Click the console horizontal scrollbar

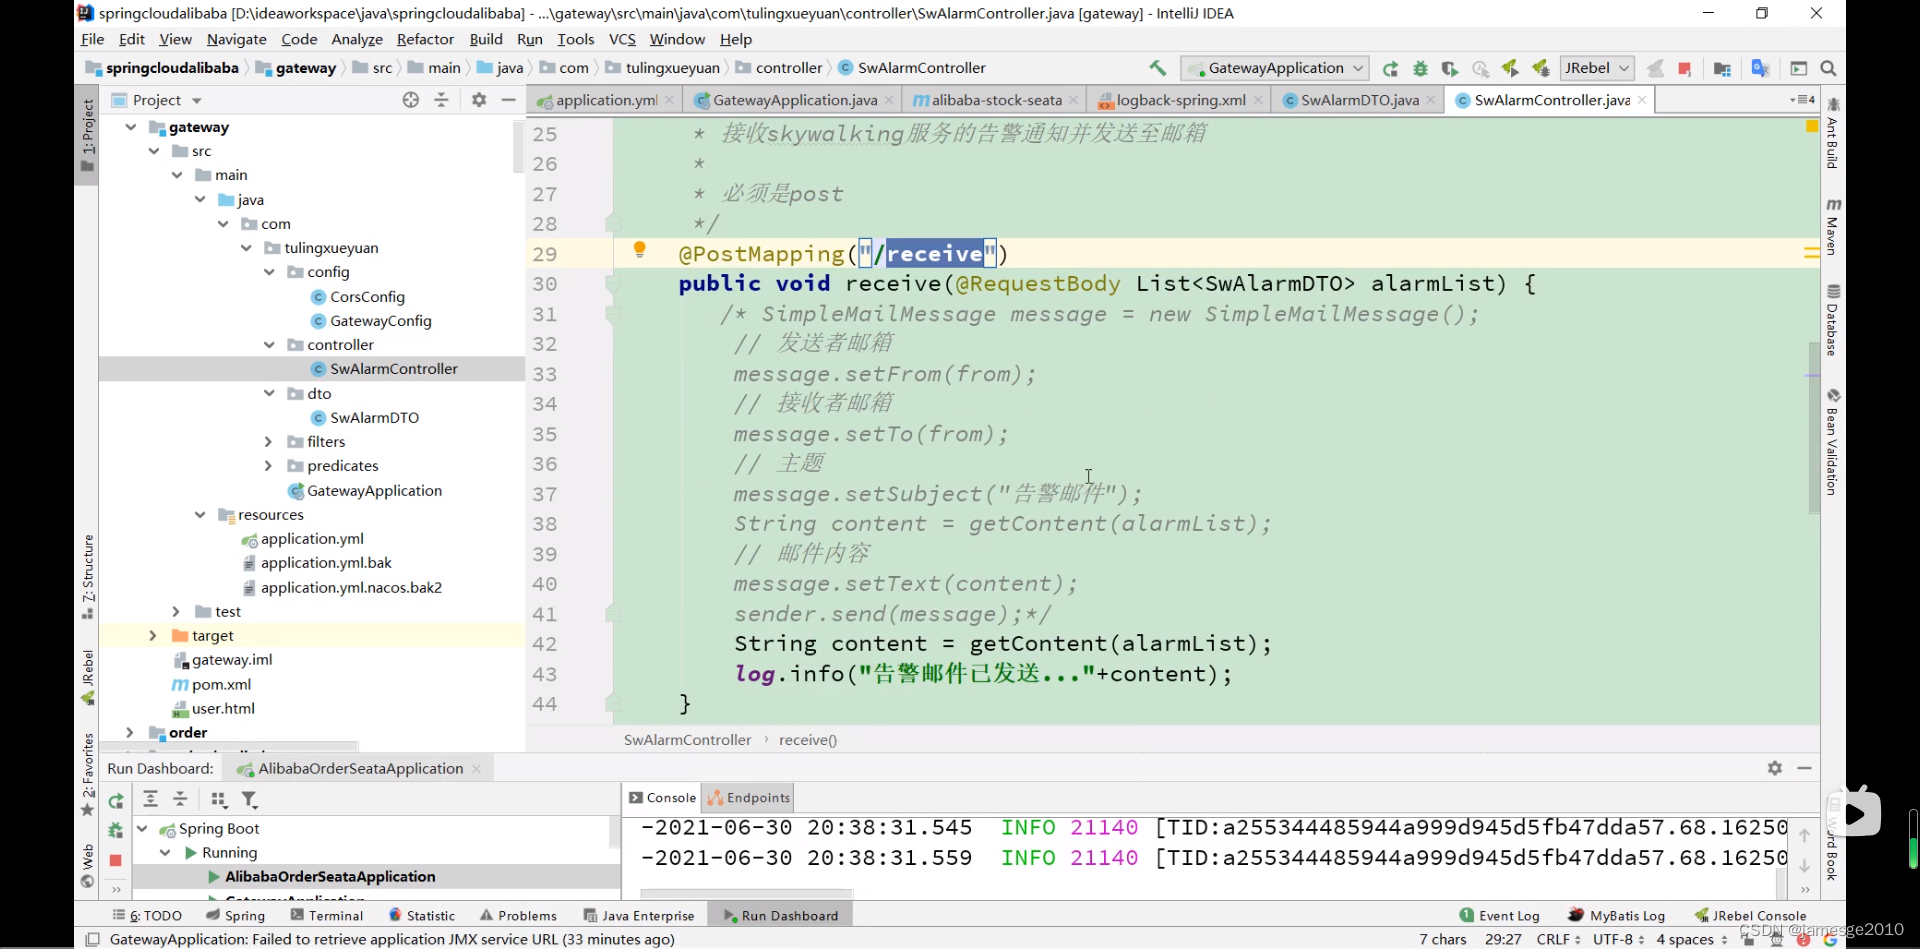(x=747, y=893)
